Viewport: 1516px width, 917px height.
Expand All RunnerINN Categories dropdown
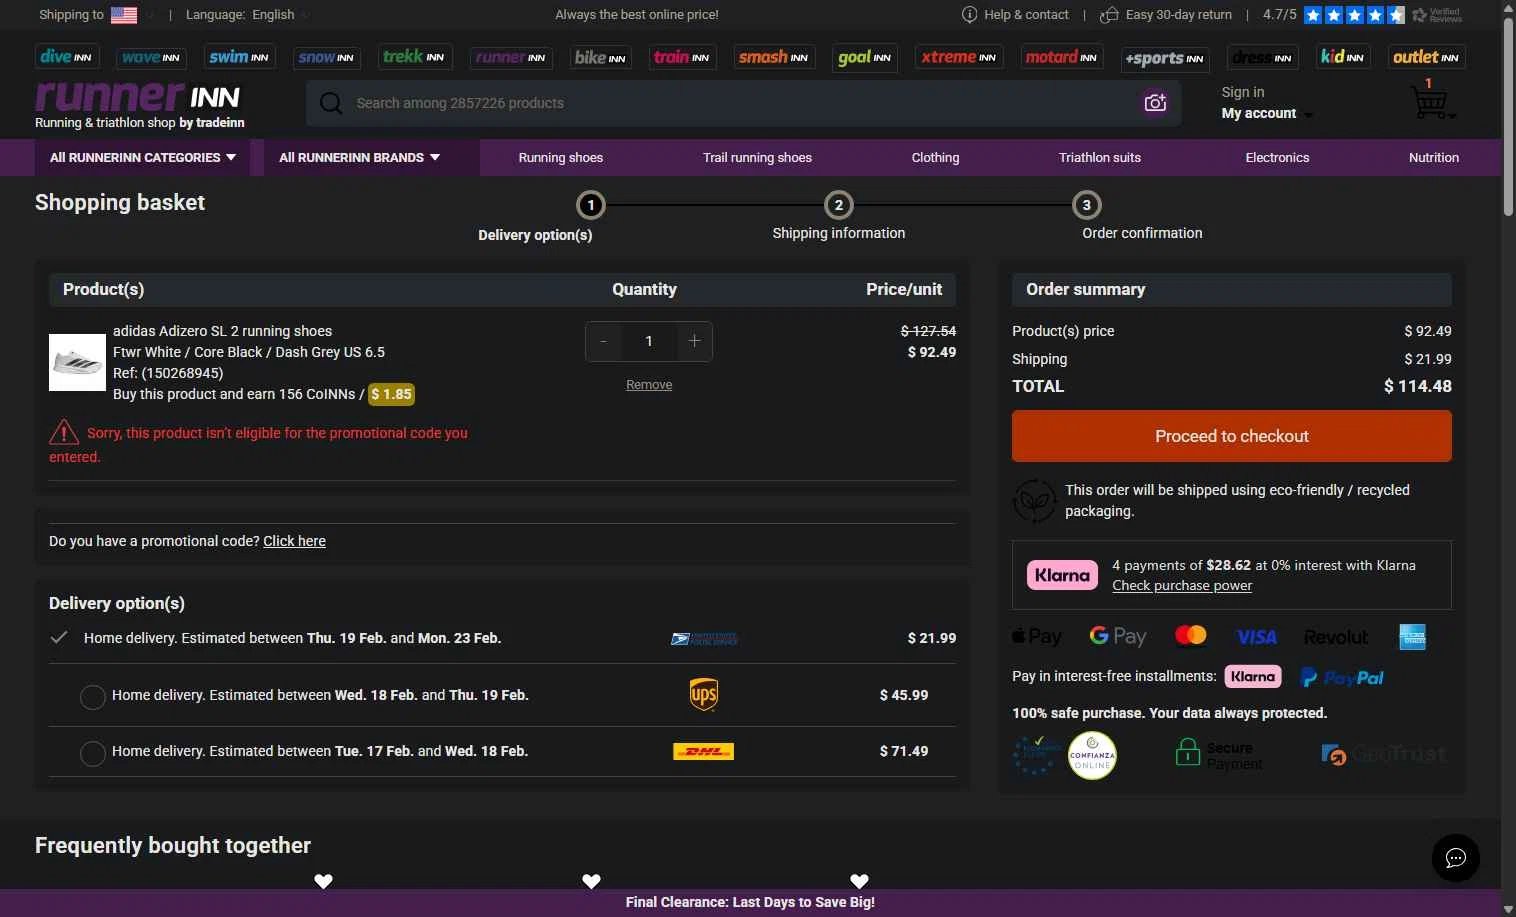coord(143,158)
